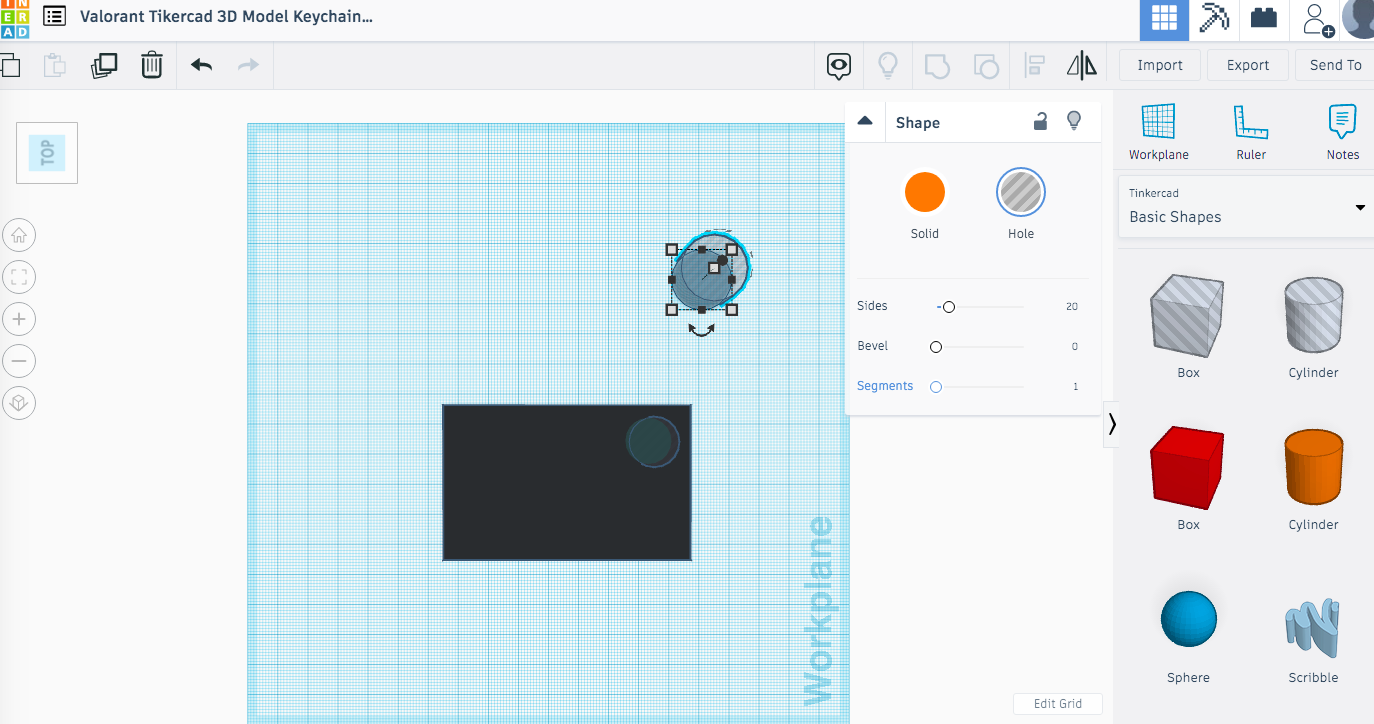
Task: Click the Home view icon
Action: pyautogui.click(x=19, y=235)
